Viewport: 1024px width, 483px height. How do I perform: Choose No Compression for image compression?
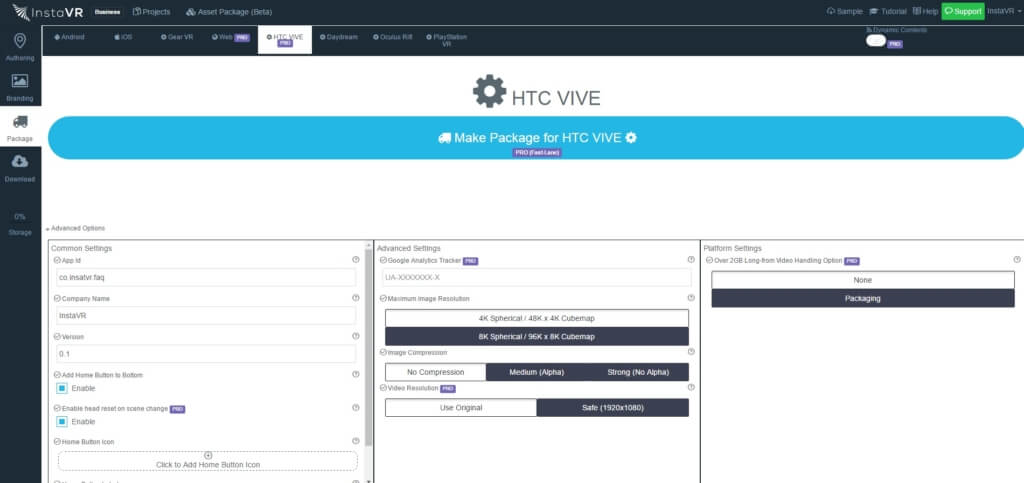pos(436,372)
